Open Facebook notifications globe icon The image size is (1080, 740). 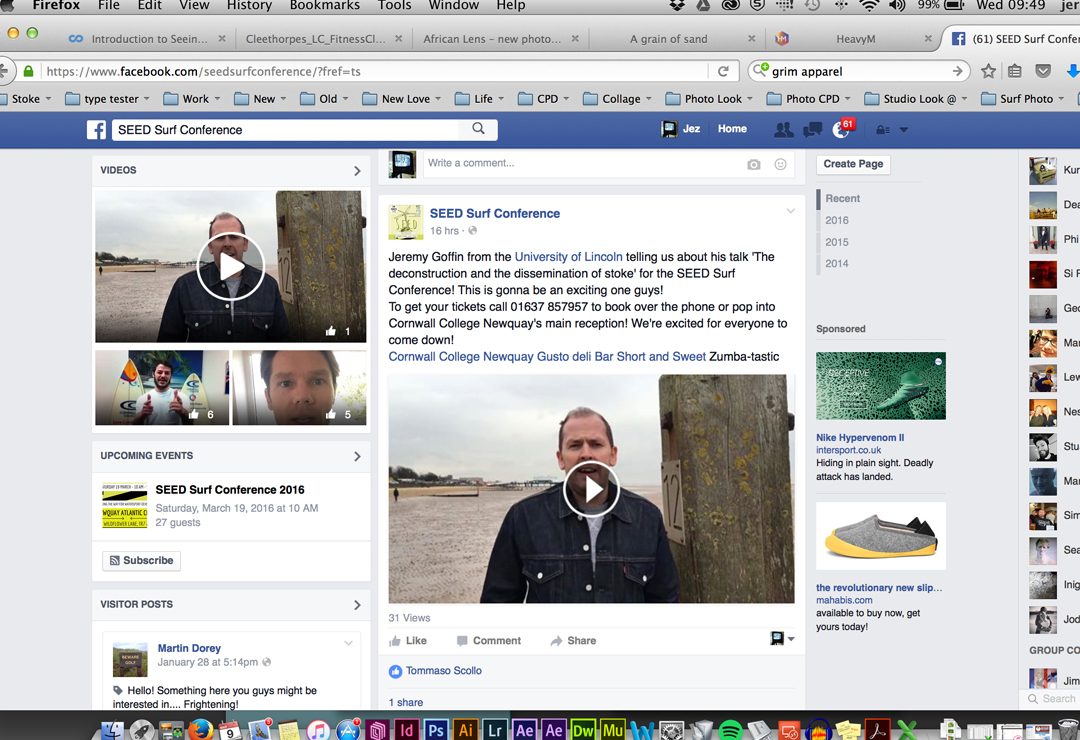click(840, 130)
